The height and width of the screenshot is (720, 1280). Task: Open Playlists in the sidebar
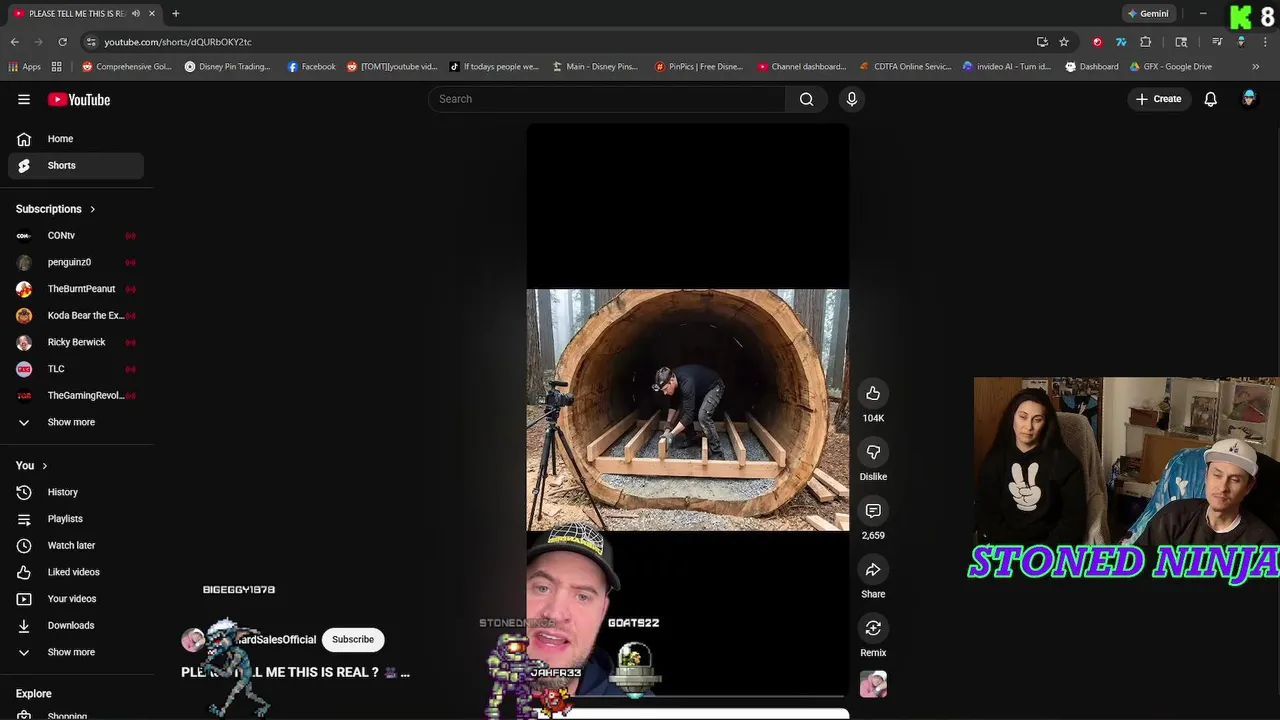[76, 519]
